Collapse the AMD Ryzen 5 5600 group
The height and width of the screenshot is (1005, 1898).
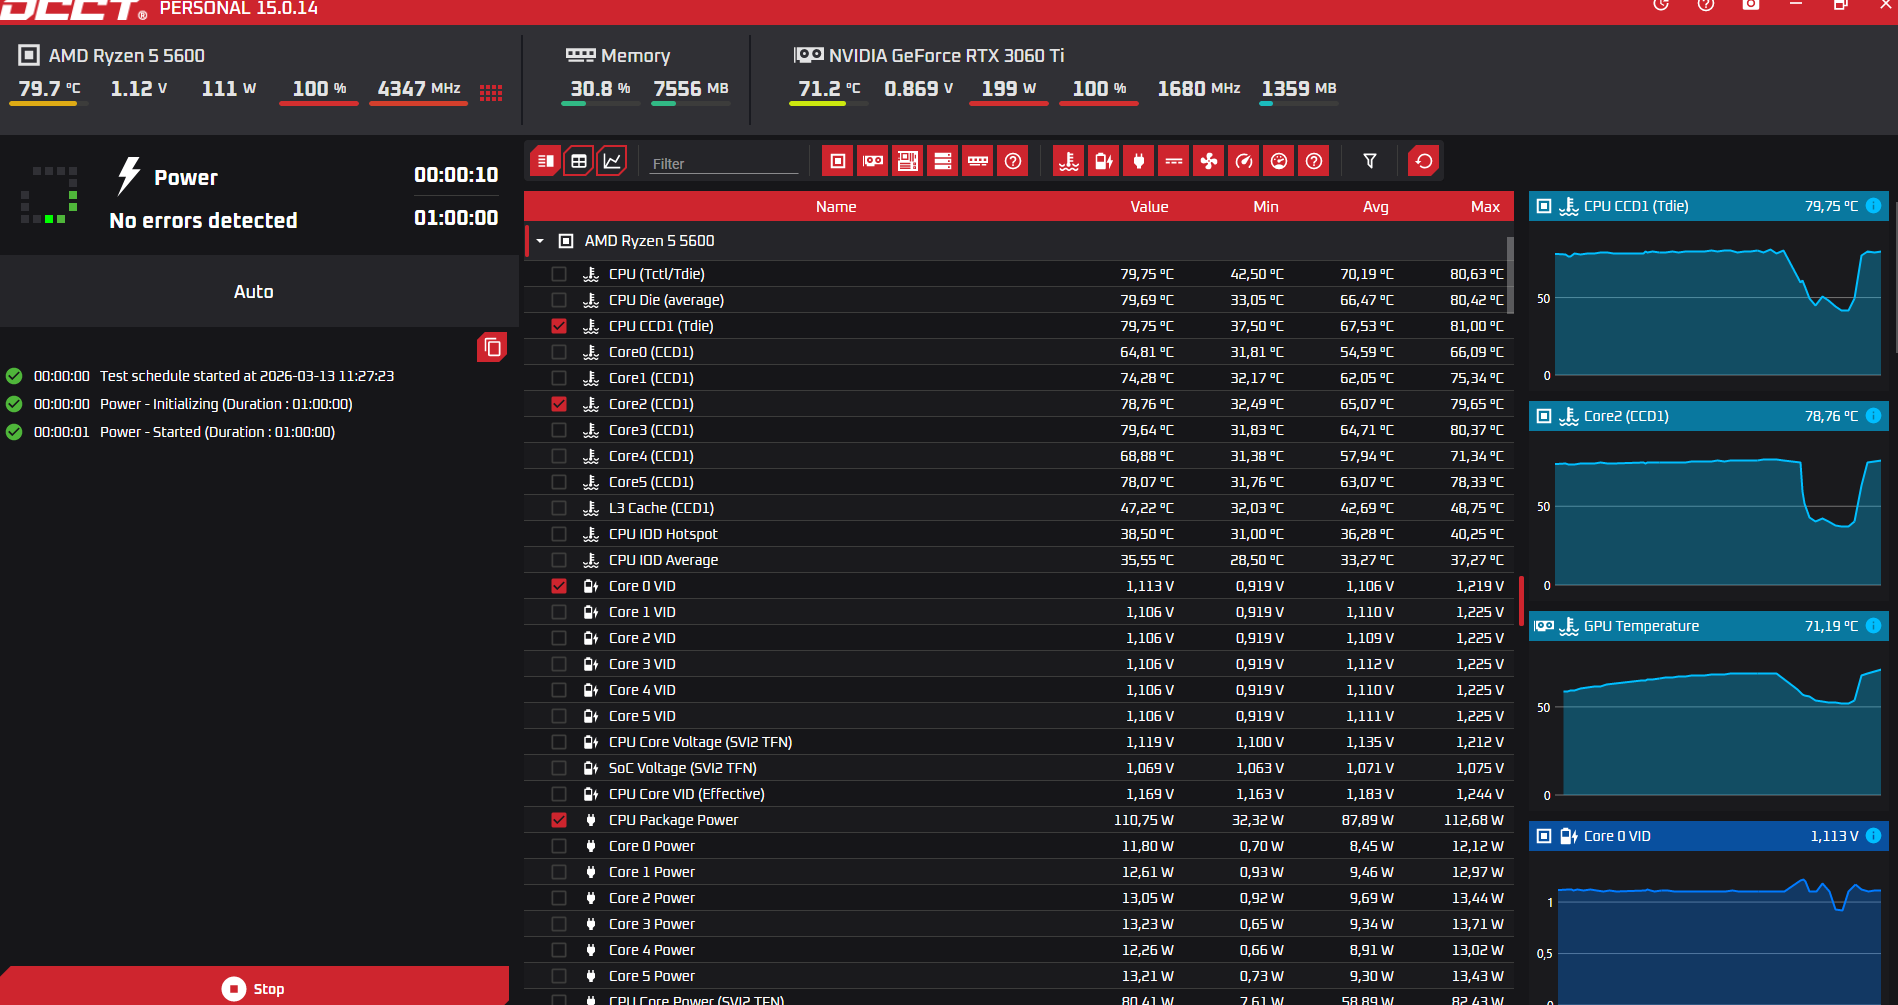540,241
